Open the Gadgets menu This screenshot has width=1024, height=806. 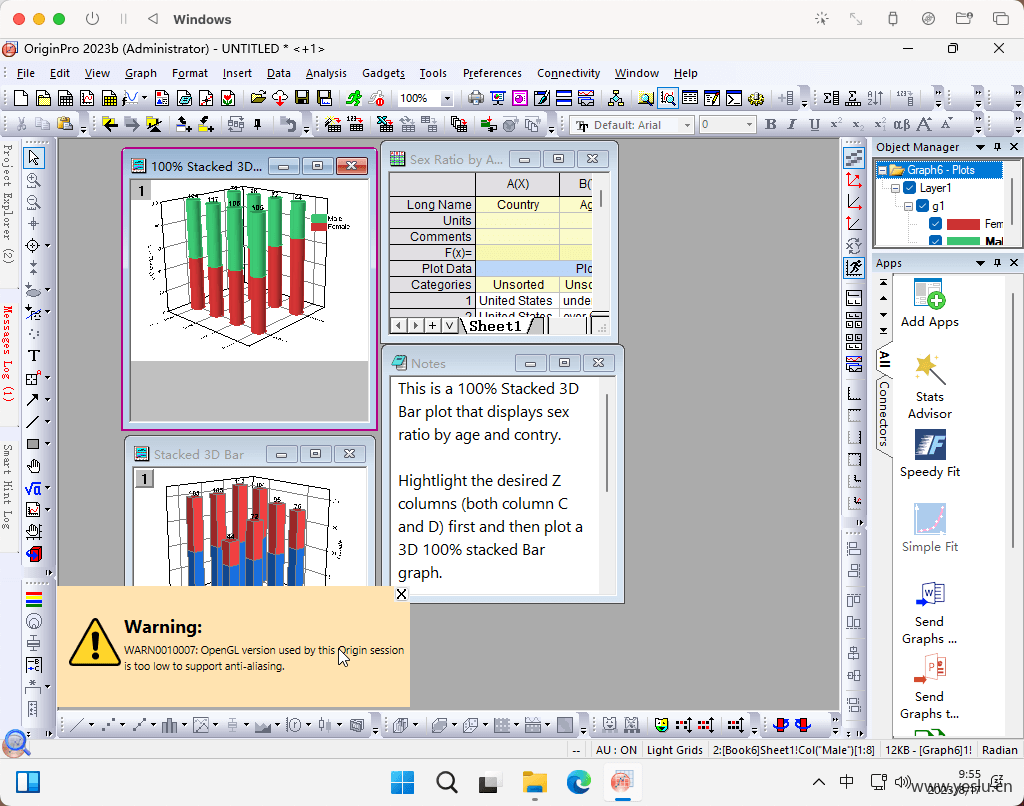[383, 73]
